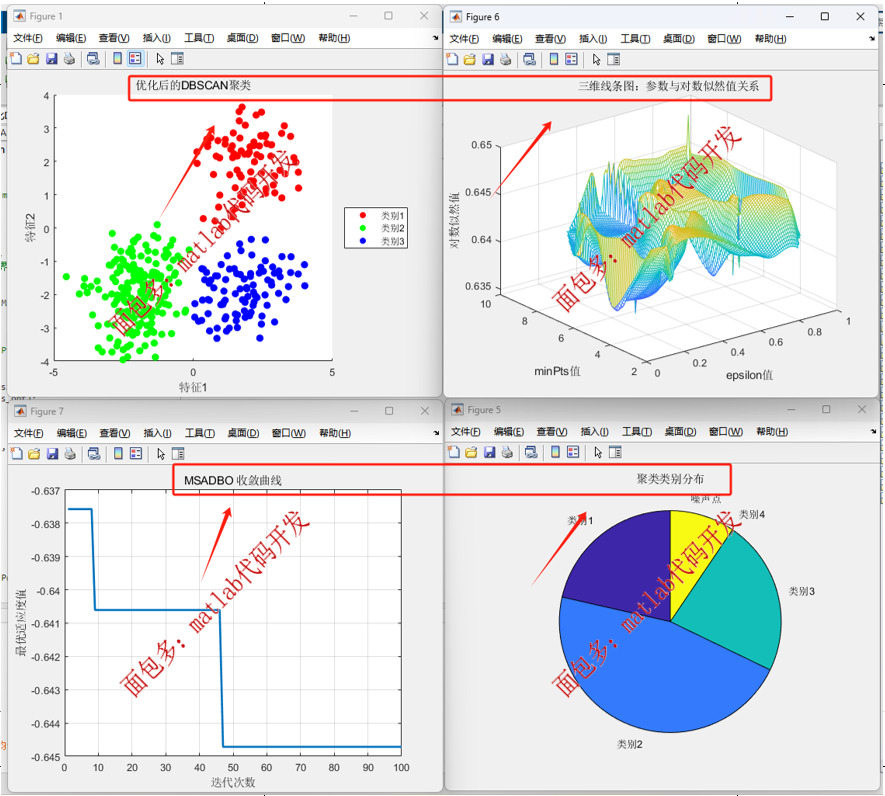
Task: Toggle Insert Legend in Figure 6 toolbar
Action: [x=571, y=59]
